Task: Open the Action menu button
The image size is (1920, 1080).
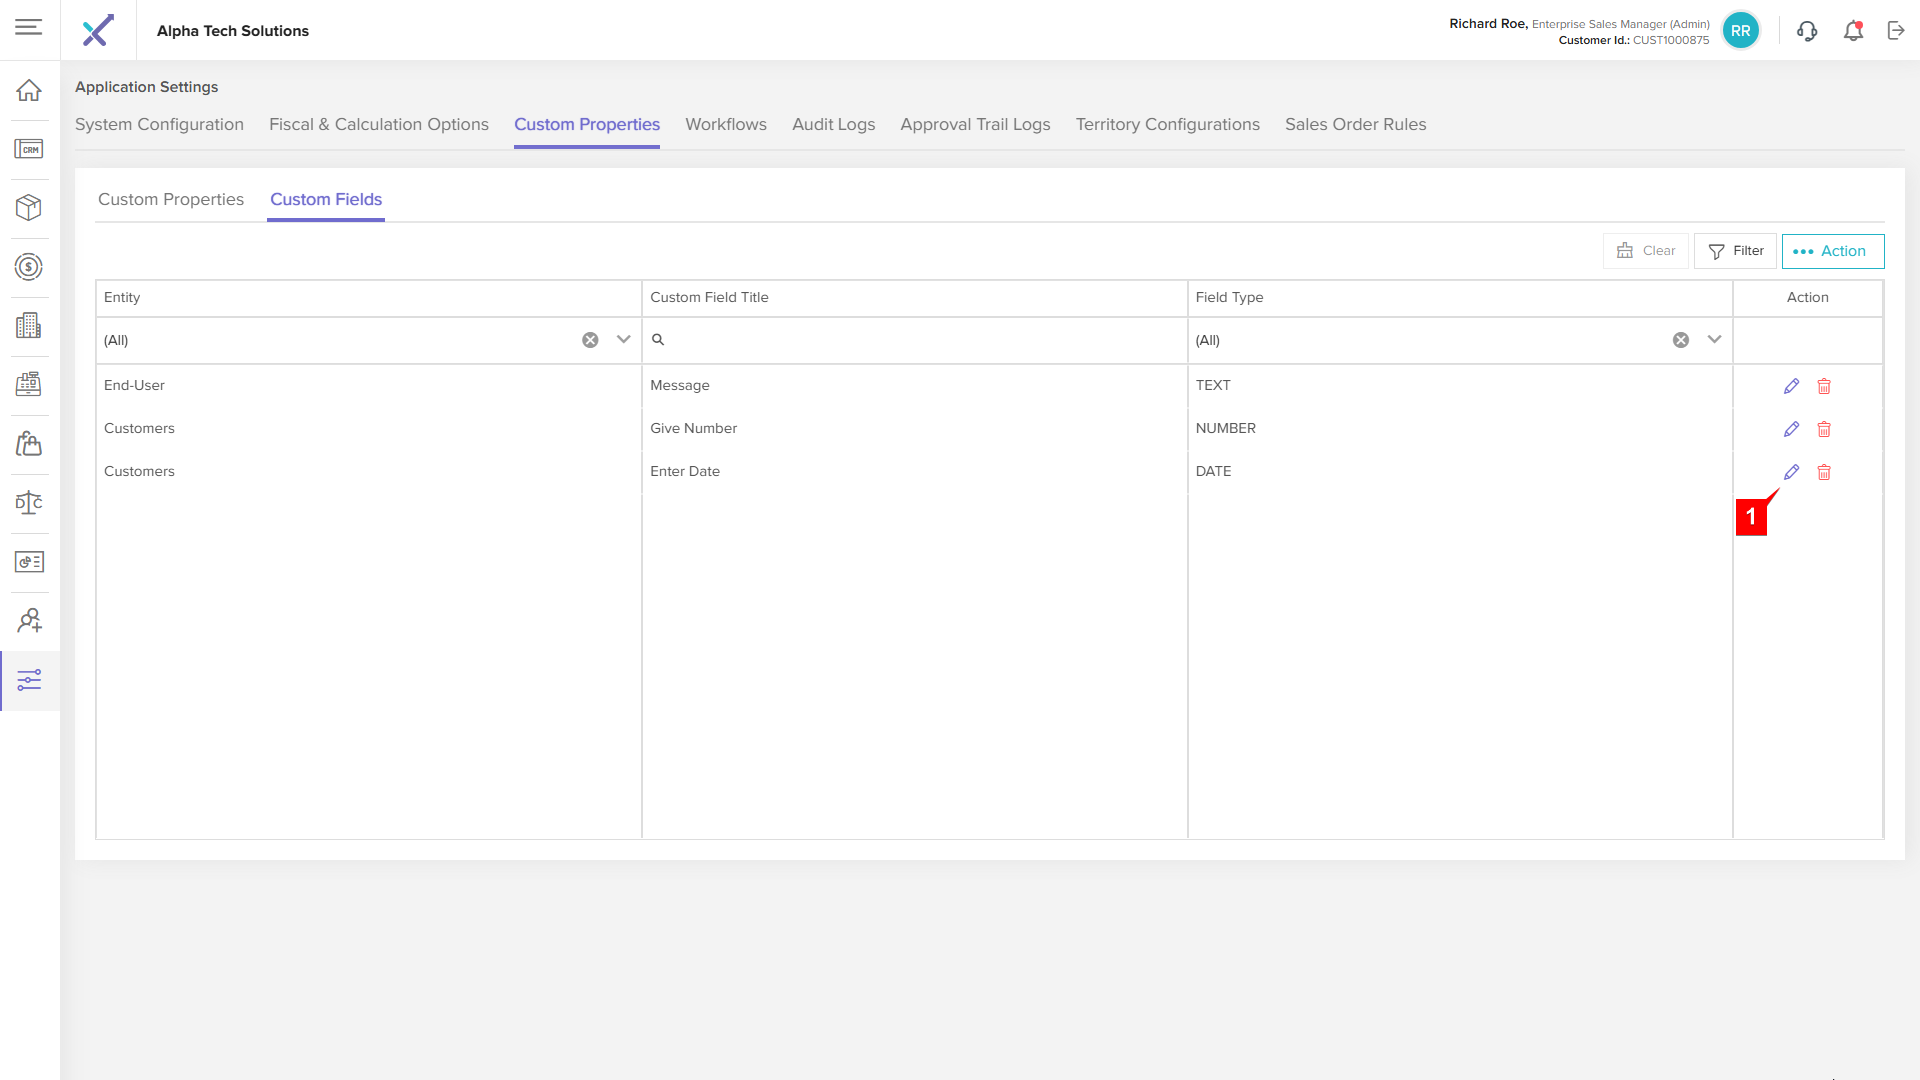Action: tap(1832, 251)
